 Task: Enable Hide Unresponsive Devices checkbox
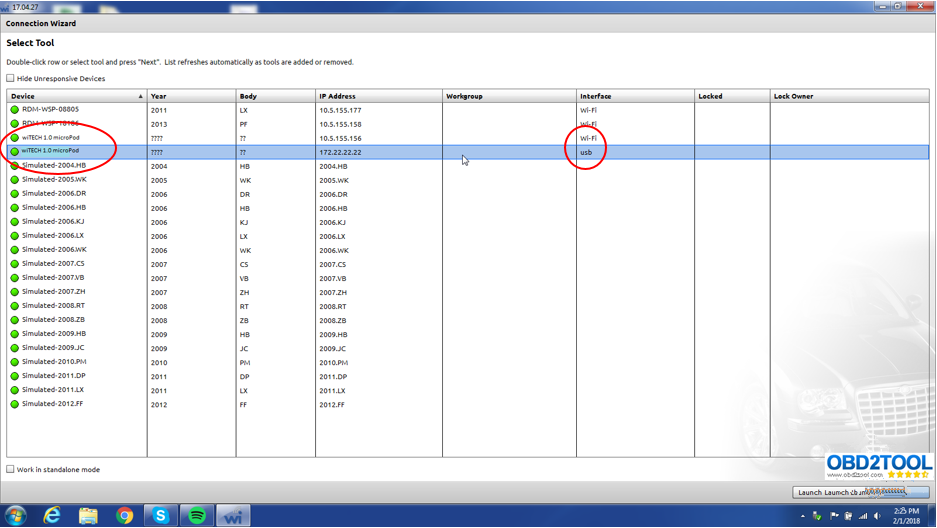coord(10,78)
